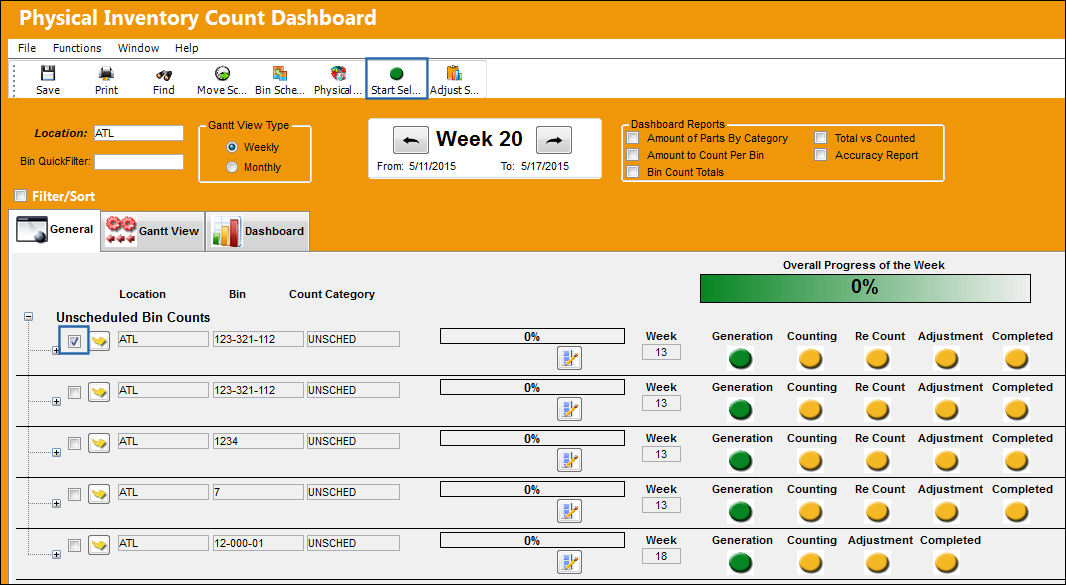This screenshot has width=1066, height=585.
Task: Click the yellow arrow icon beside bin 7
Action: pos(99,493)
